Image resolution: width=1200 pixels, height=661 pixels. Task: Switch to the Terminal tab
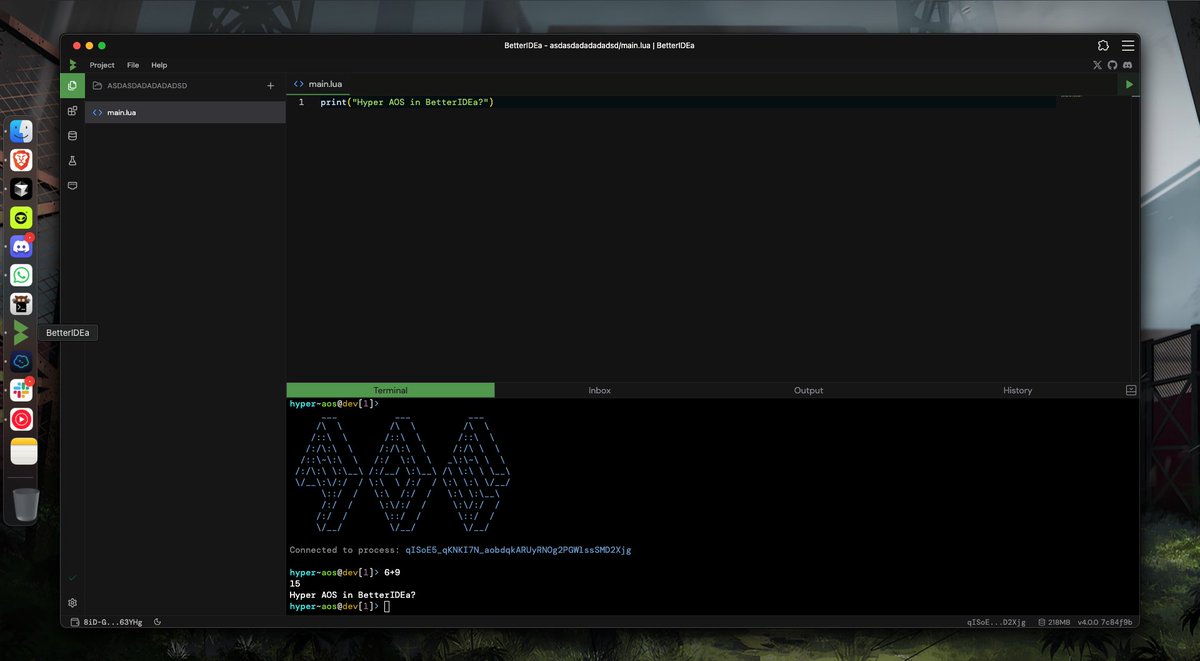[x=390, y=390]
